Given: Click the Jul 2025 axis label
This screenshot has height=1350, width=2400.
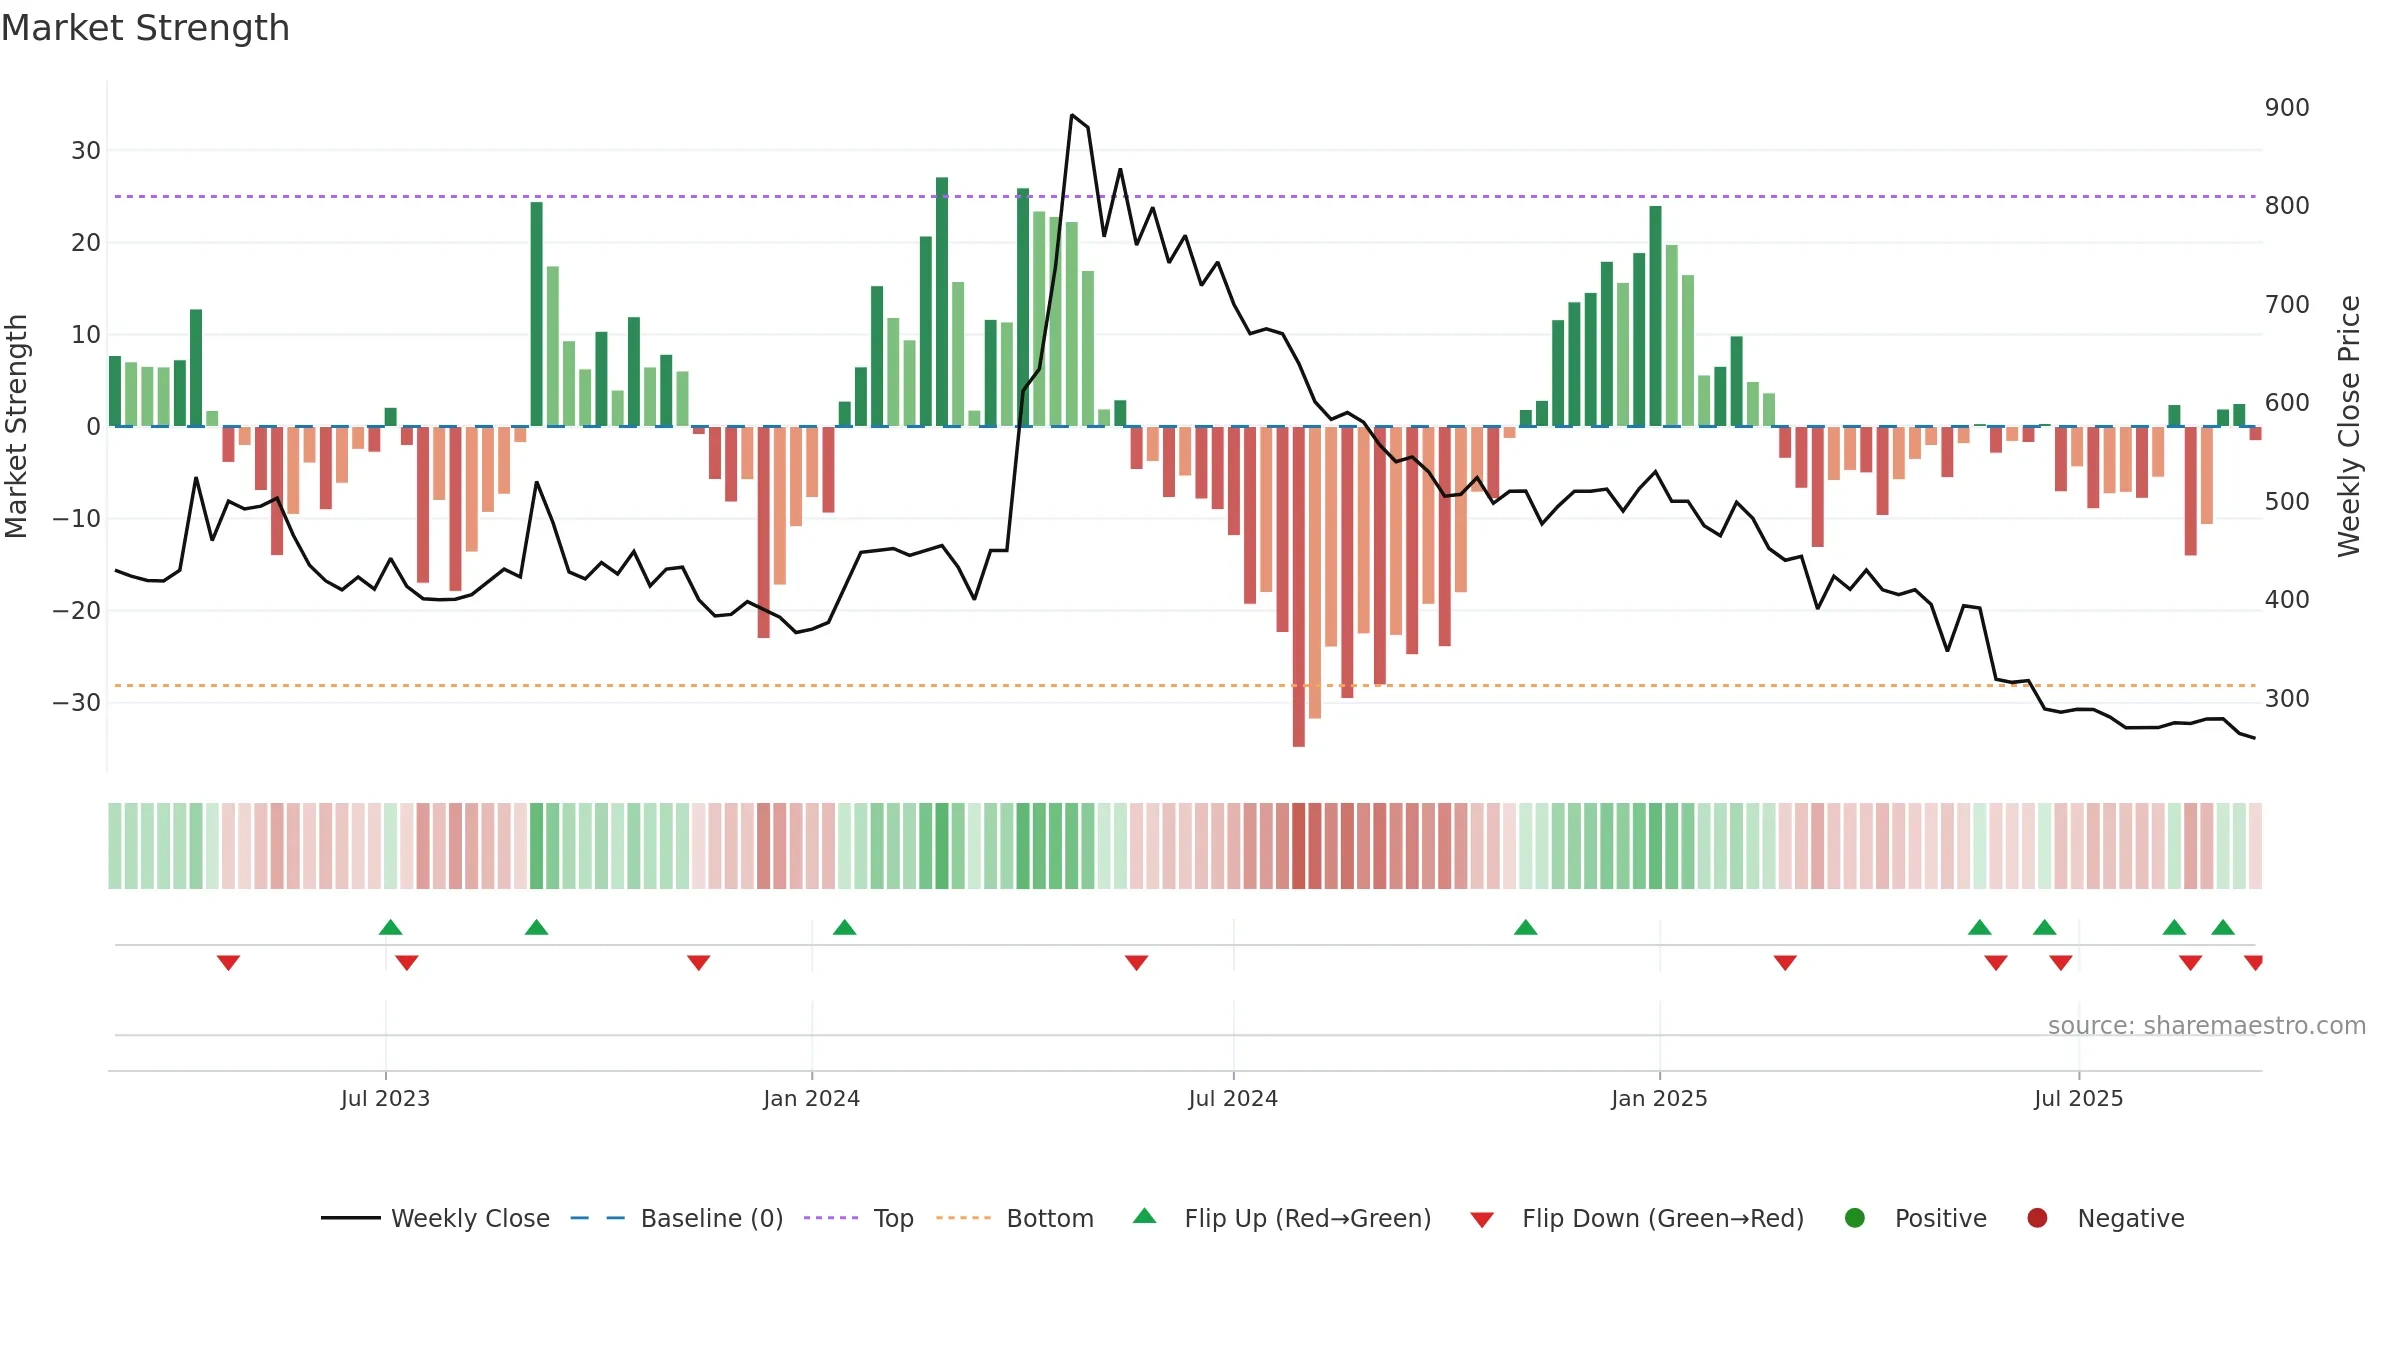Looking at the screenshot, I should [2079, 1098].
